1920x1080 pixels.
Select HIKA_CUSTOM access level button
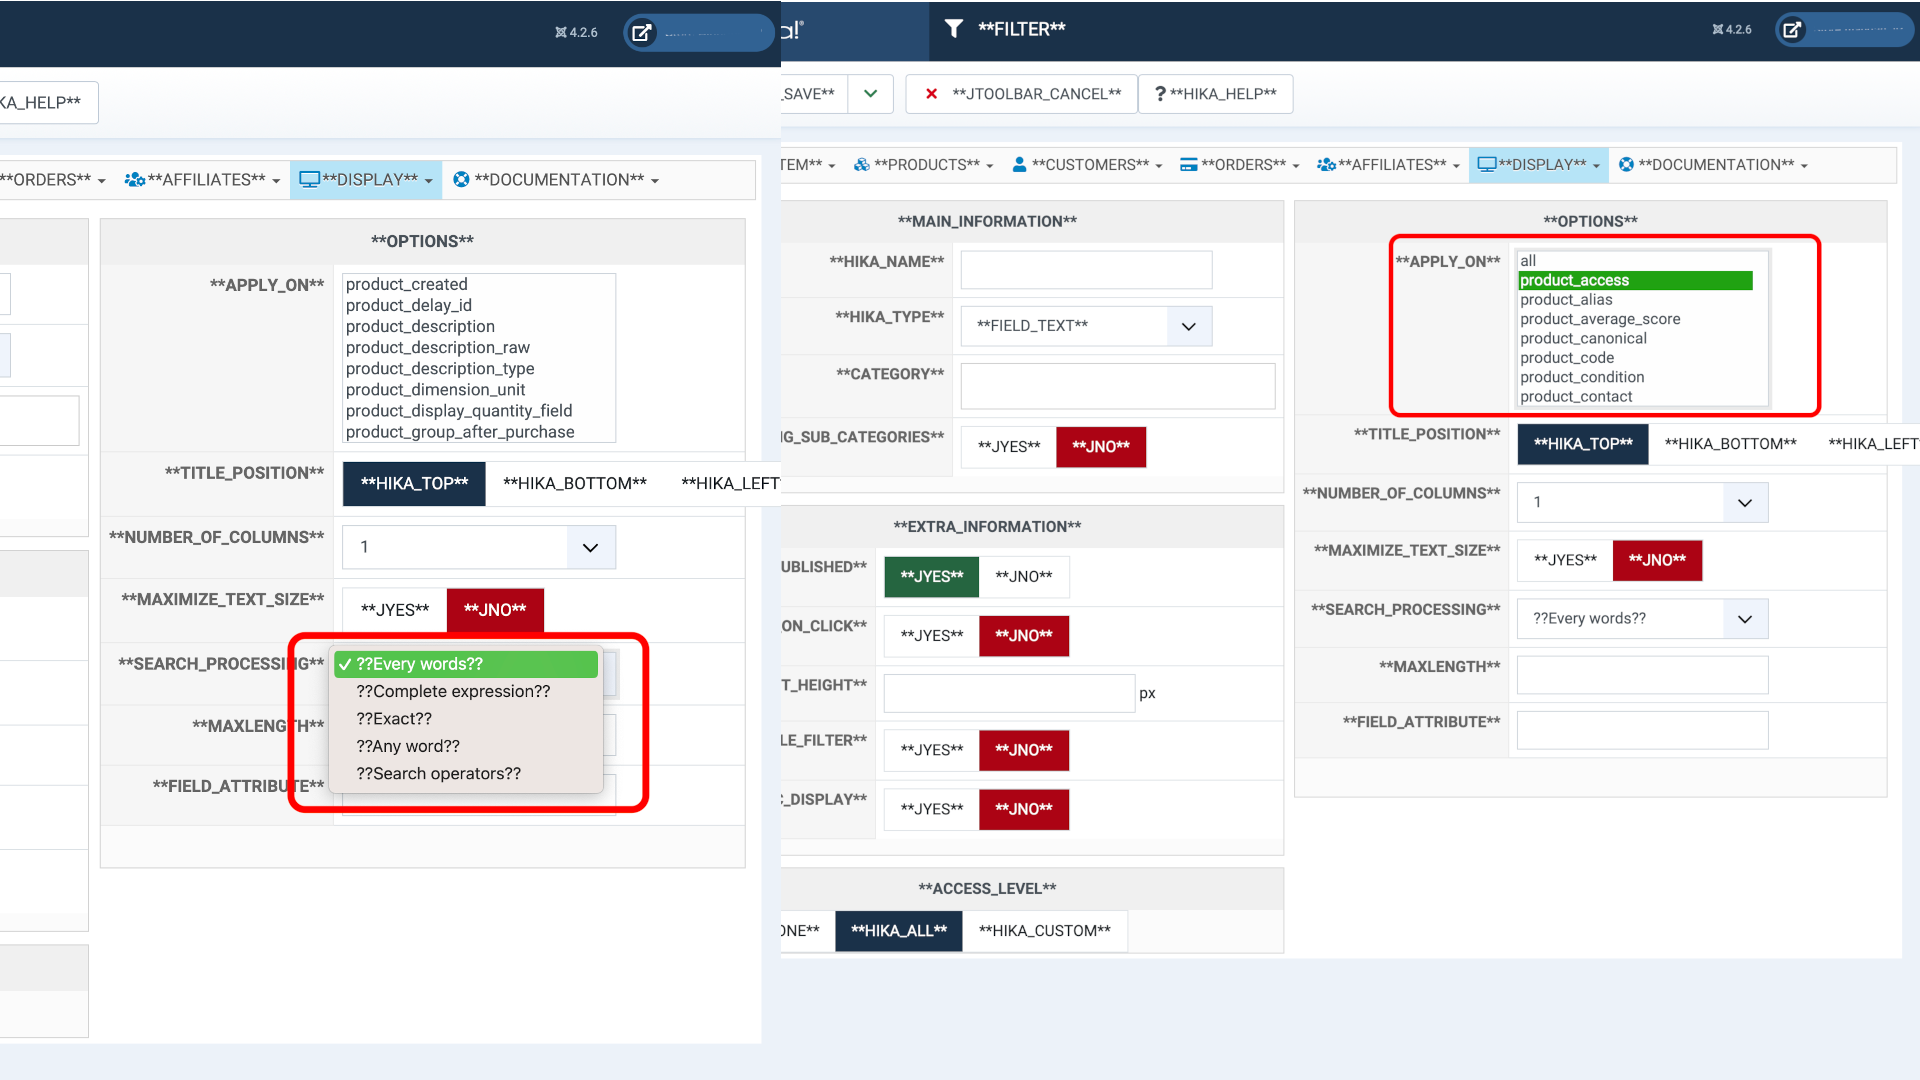coord(1044,931)
